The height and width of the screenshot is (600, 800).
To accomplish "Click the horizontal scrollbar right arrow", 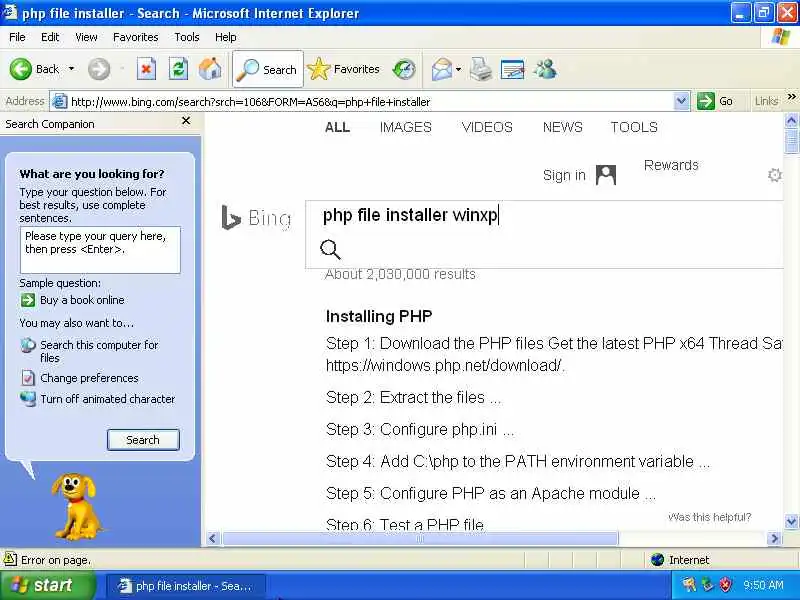I will [774, 538].
